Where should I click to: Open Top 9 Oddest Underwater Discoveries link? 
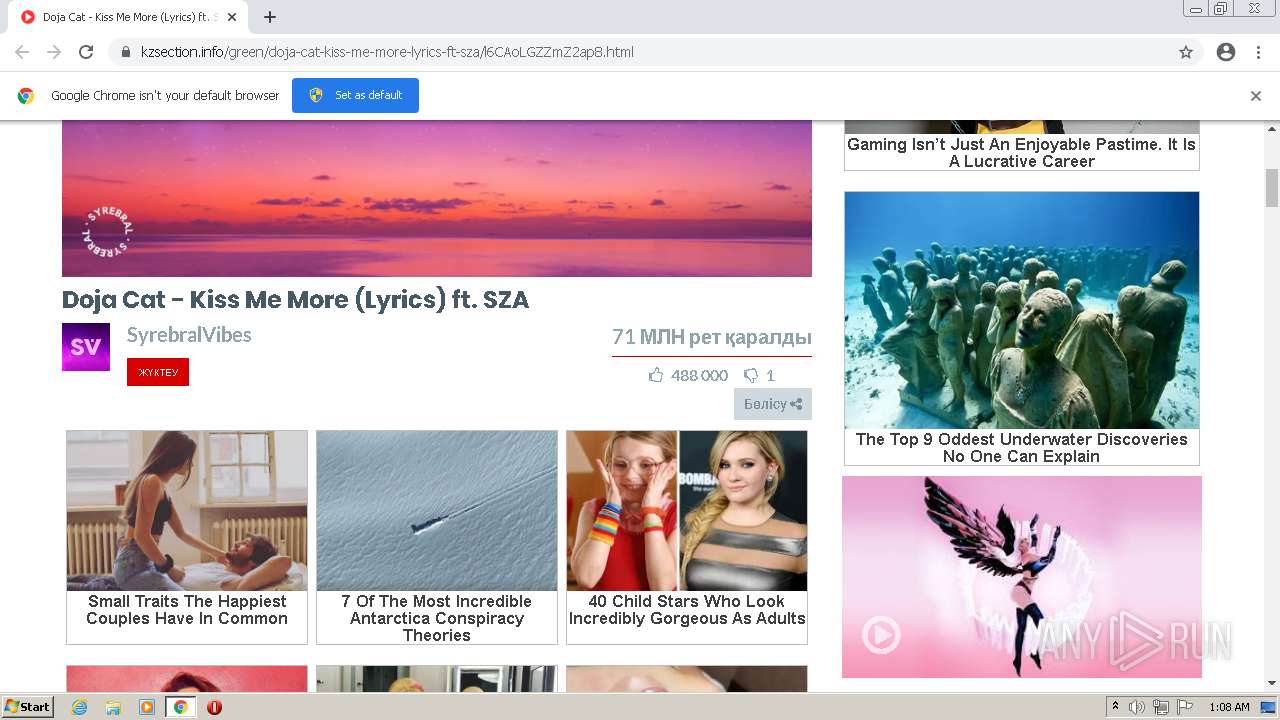tap(1022, 448)
